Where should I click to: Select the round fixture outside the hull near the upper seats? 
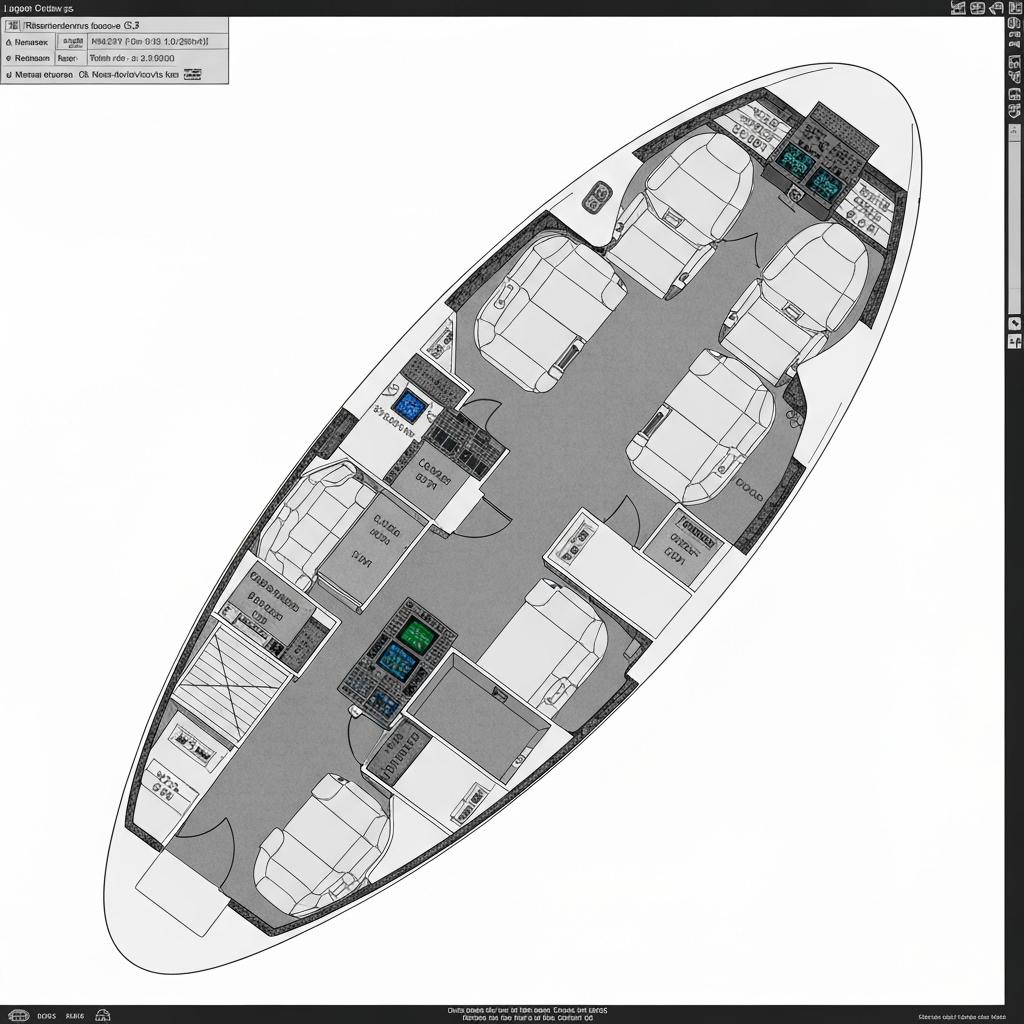tap(598, 197)
